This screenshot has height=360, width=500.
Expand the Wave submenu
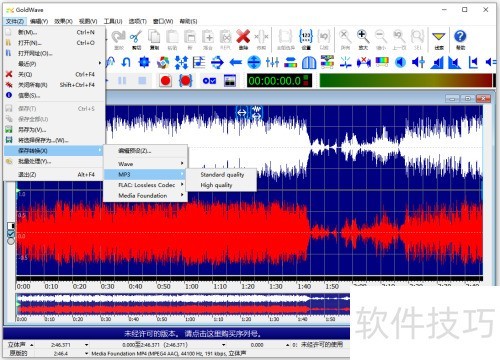[145, 164]
